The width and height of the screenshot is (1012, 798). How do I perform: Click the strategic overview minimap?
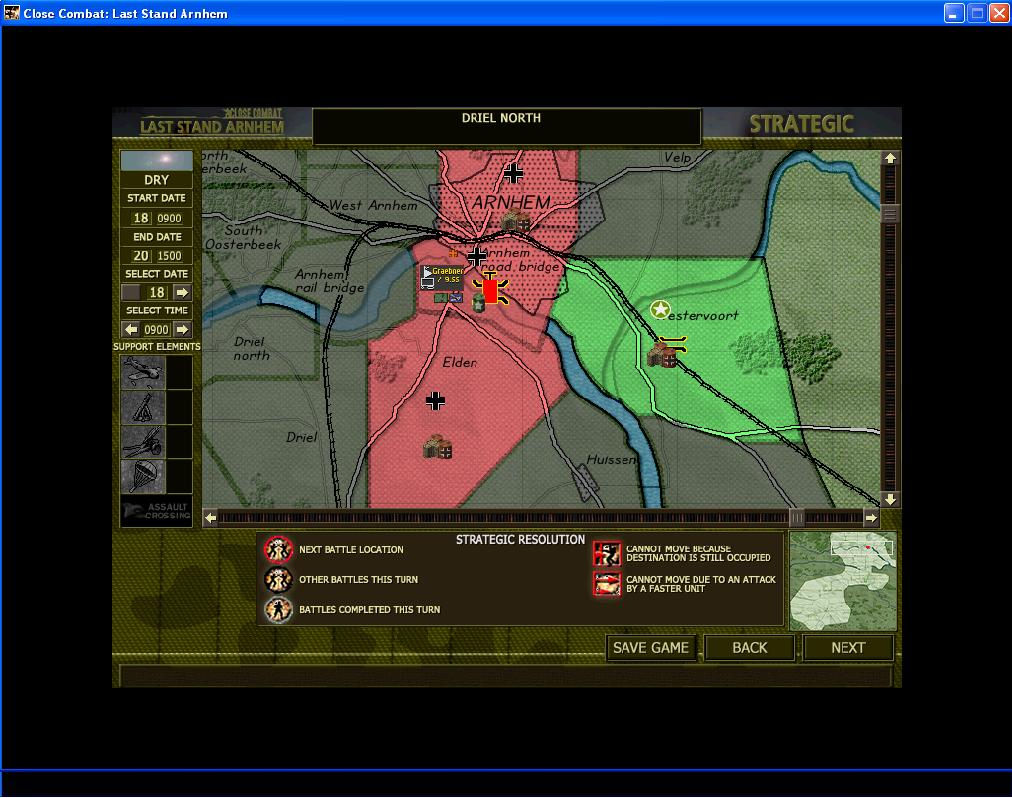click(843, 581)
